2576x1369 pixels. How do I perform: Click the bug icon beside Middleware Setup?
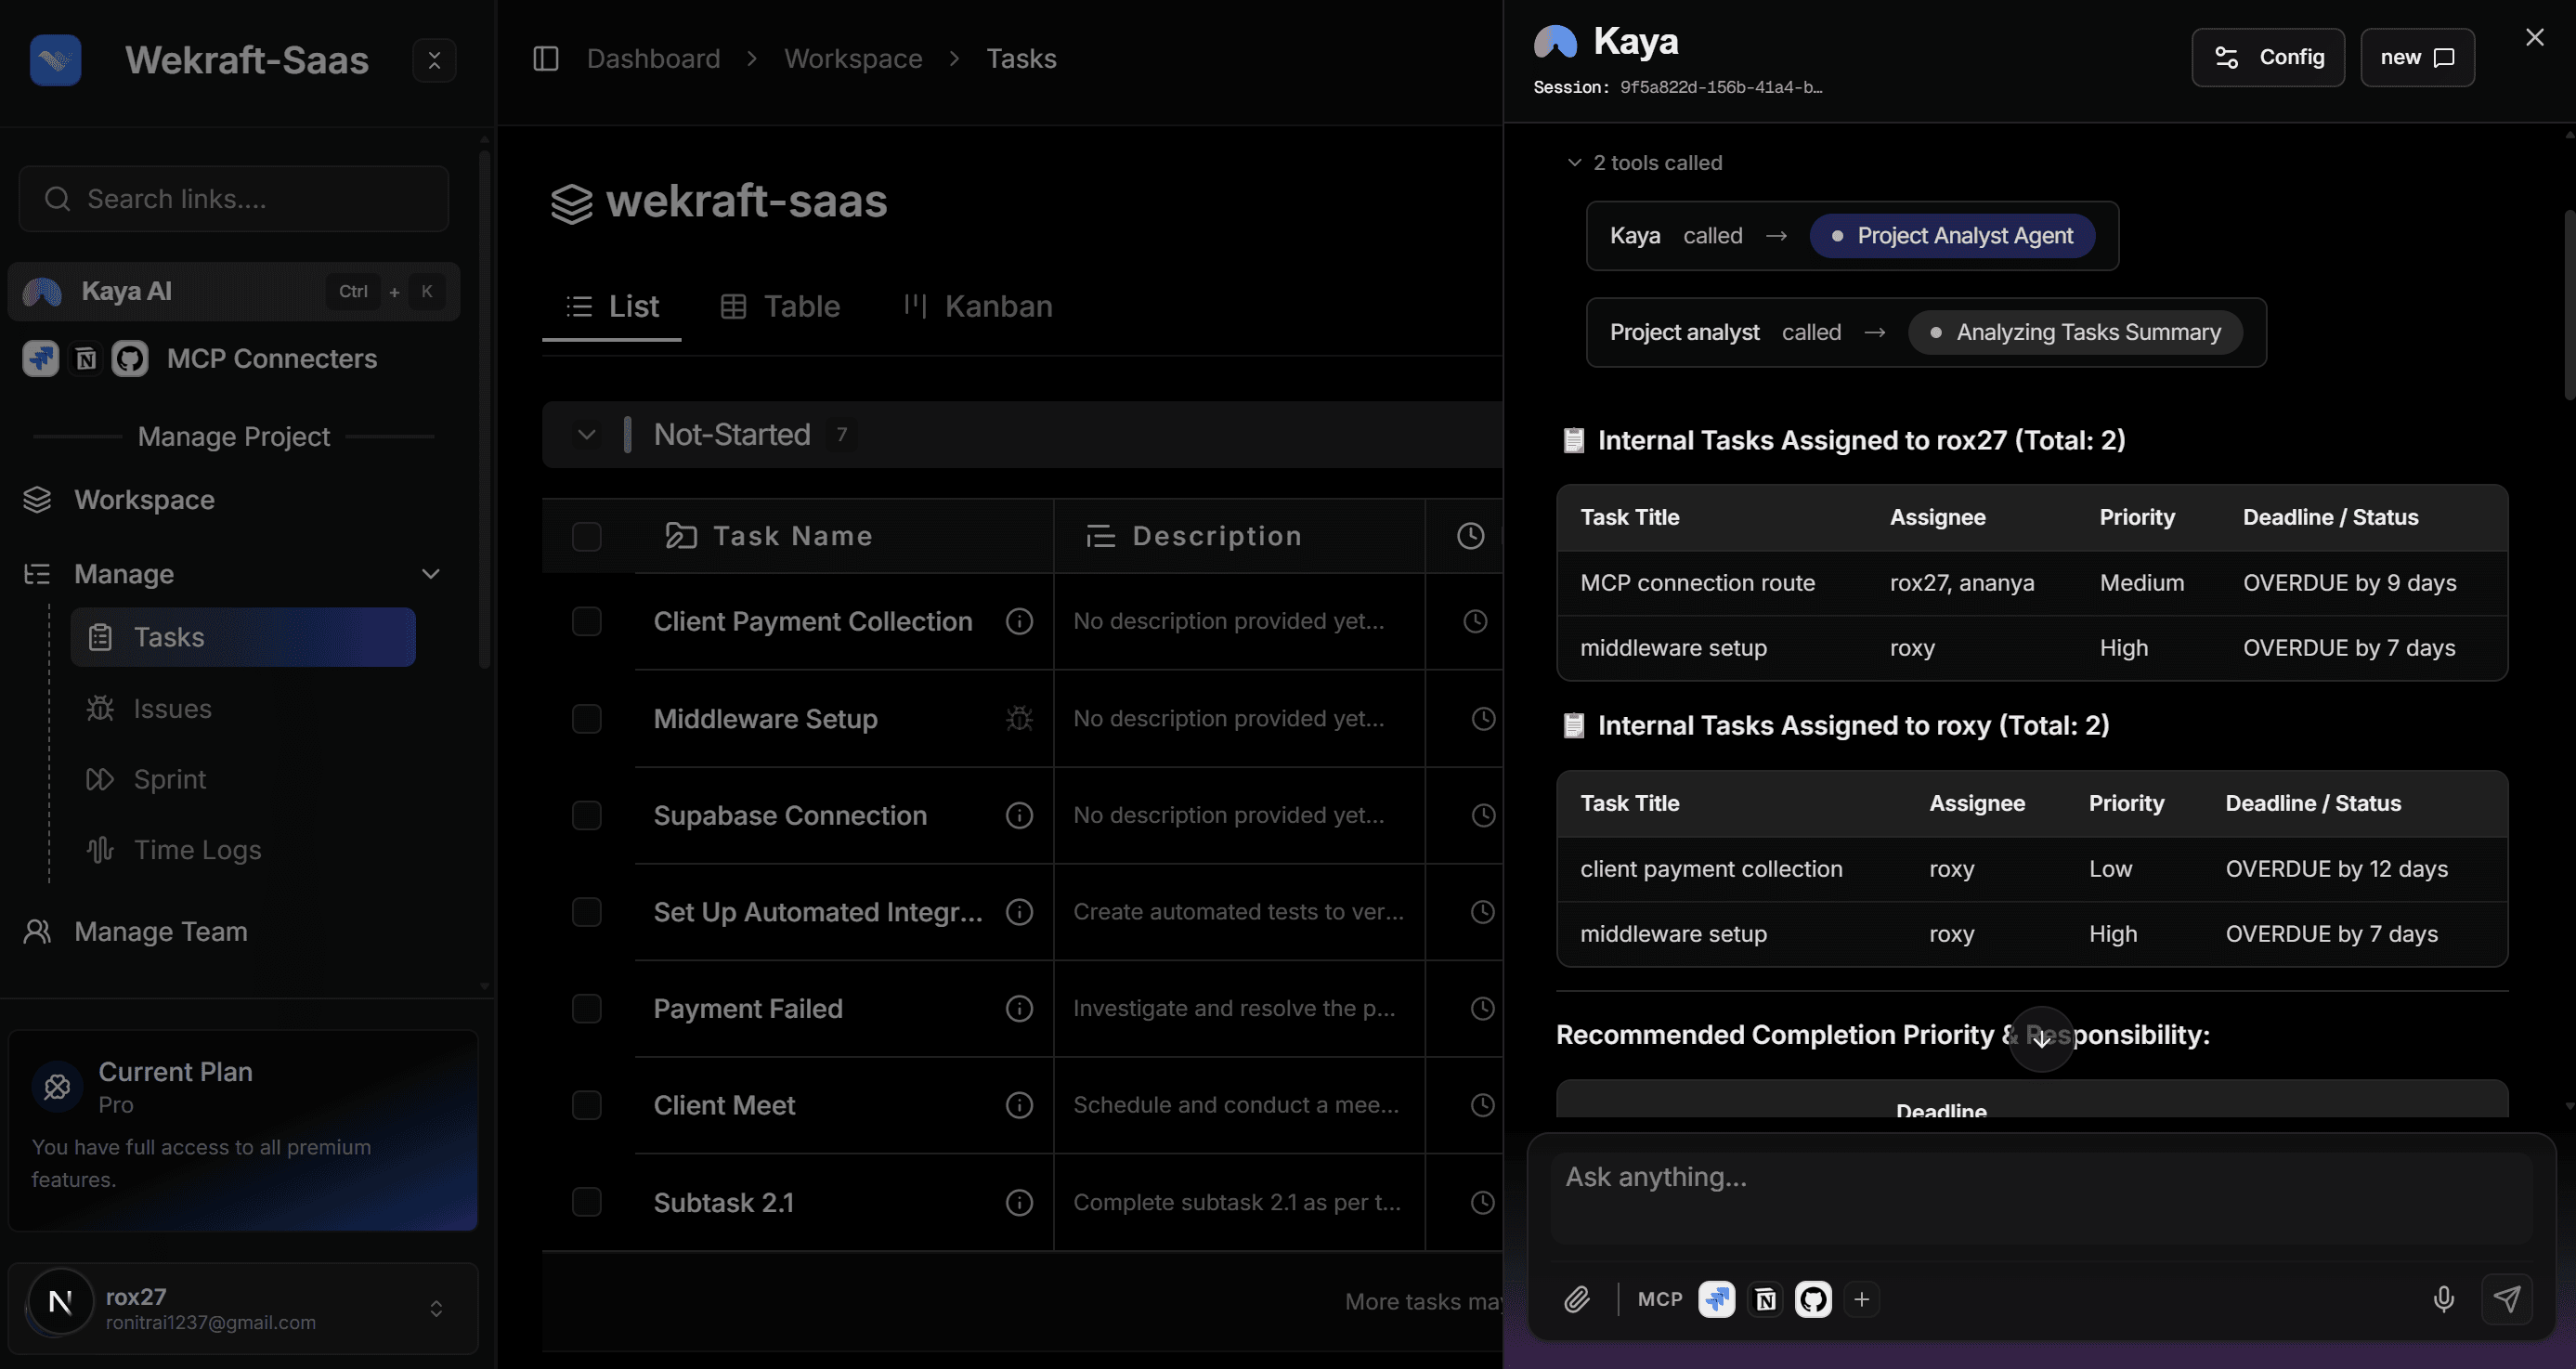pyautogui.click(x=1019, y=718)
